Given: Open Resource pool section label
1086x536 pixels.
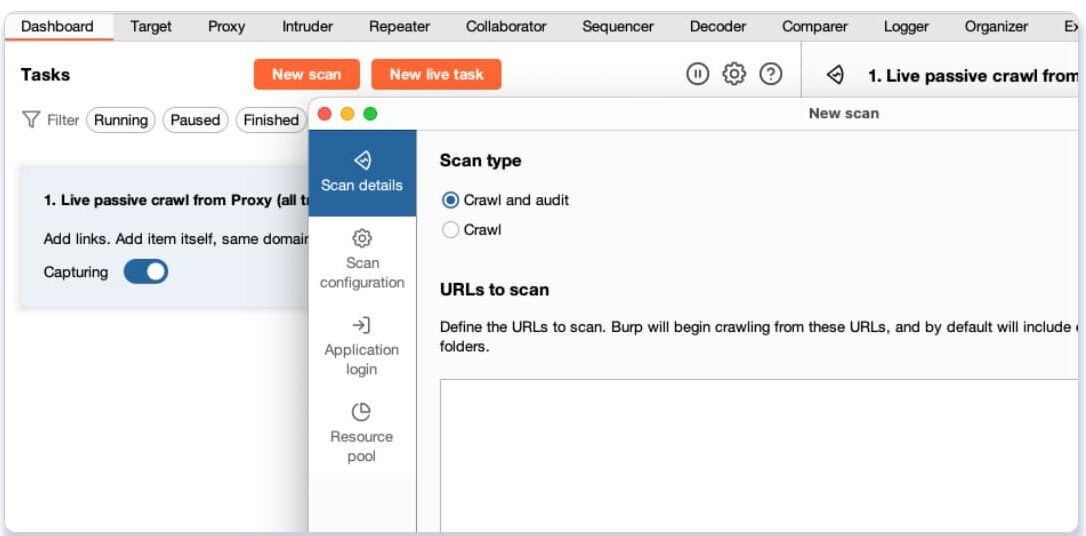Looking at the screenshot, I should pos(362,447).
